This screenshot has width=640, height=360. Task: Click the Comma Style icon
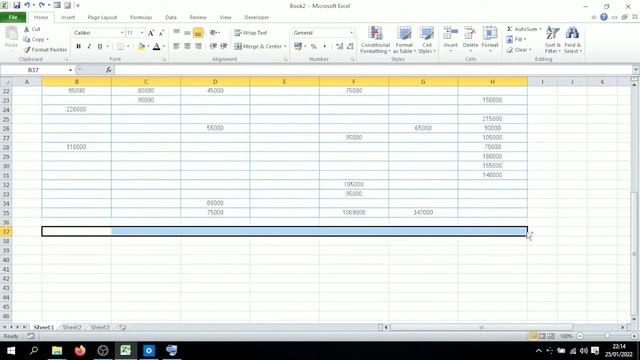(324, 46)
